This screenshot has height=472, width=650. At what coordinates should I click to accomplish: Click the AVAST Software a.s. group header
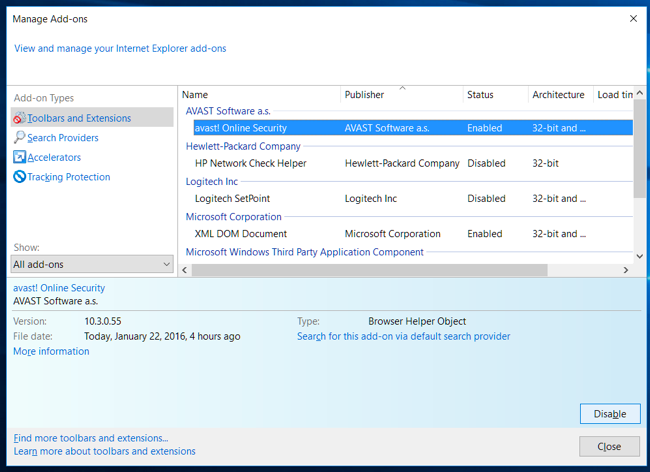(x=228, y=111)
